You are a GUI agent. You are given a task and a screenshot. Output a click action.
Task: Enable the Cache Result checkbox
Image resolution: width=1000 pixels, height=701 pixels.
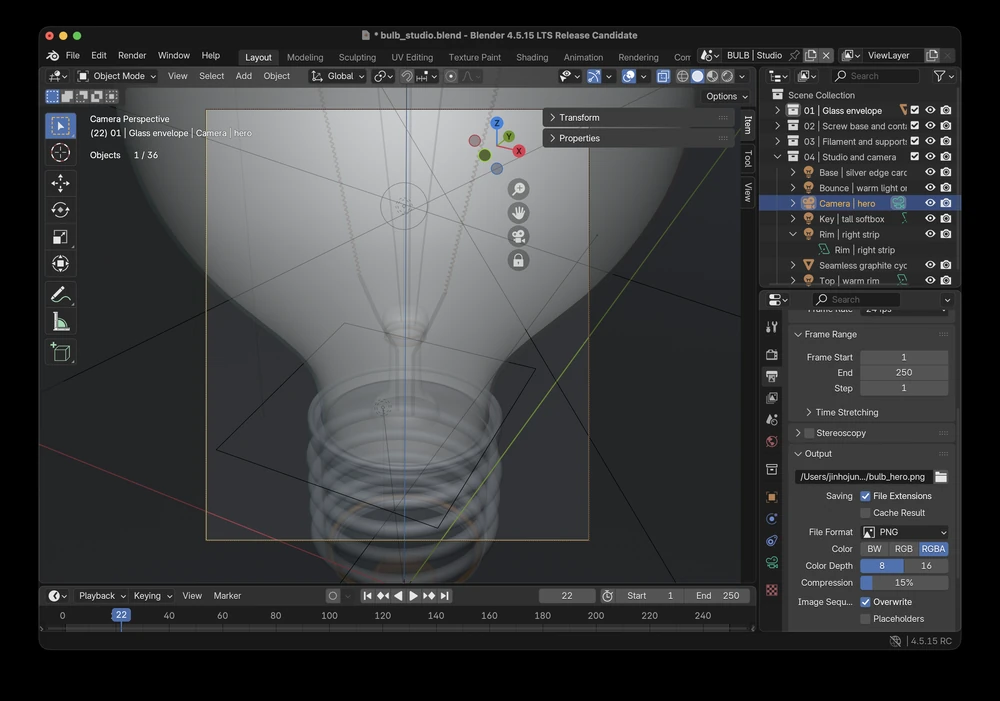click(865, 513)
